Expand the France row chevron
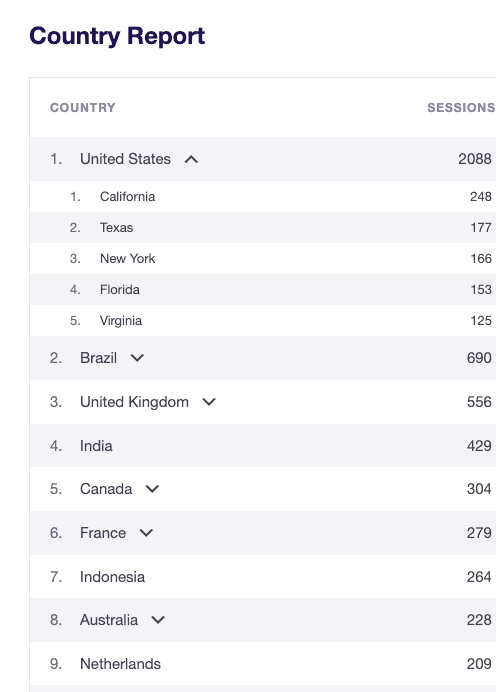The width and height of the screenshot is (496, 692). click(x=146, y=533)
